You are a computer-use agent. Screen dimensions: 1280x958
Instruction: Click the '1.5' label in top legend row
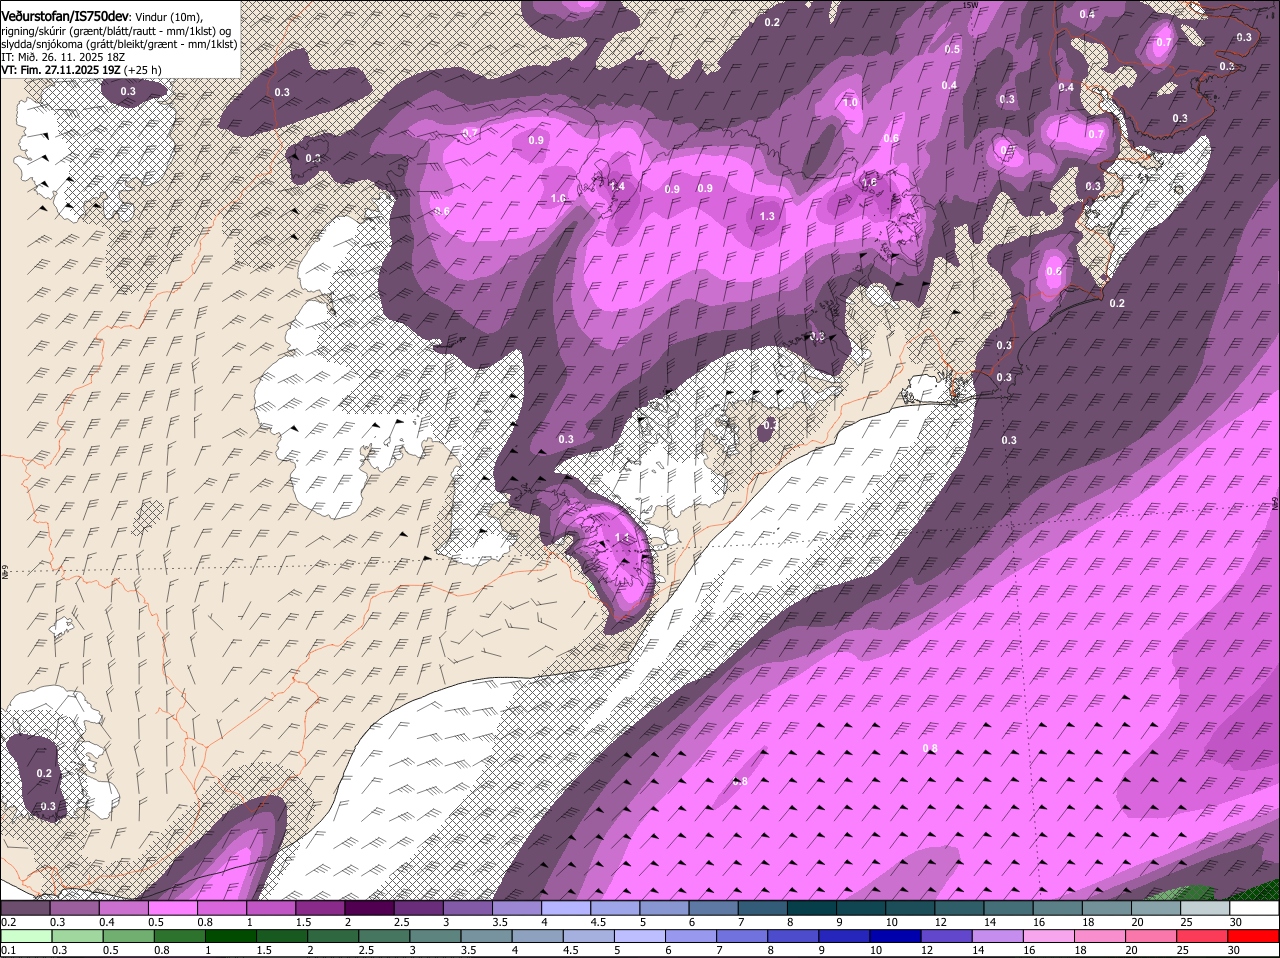click(x=303, y=922)
